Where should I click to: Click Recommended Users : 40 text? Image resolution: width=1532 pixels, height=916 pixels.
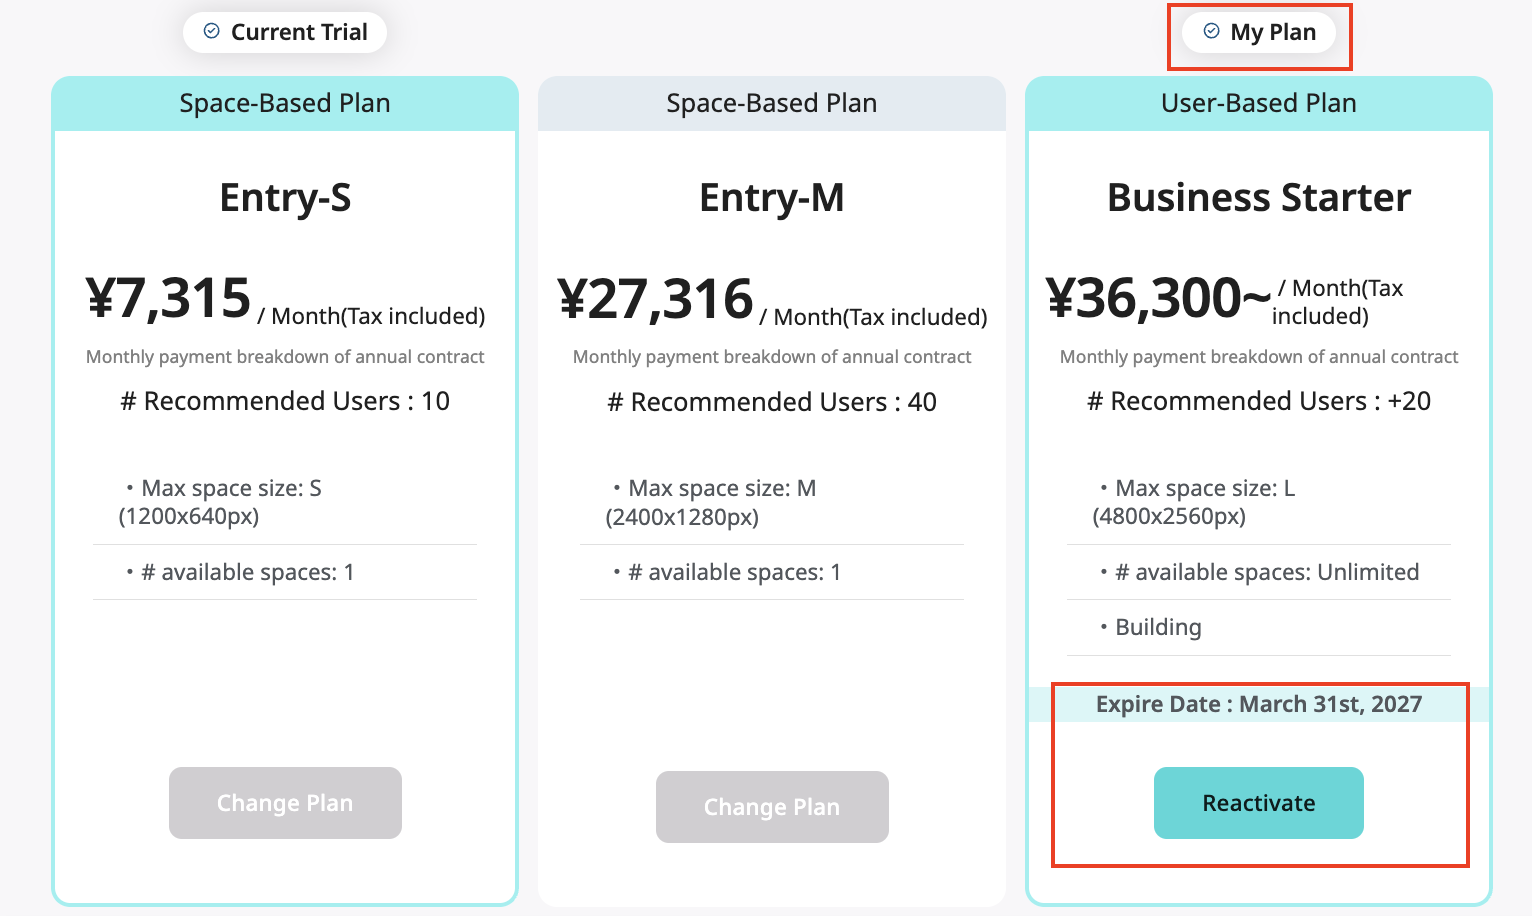pos(771,402)
